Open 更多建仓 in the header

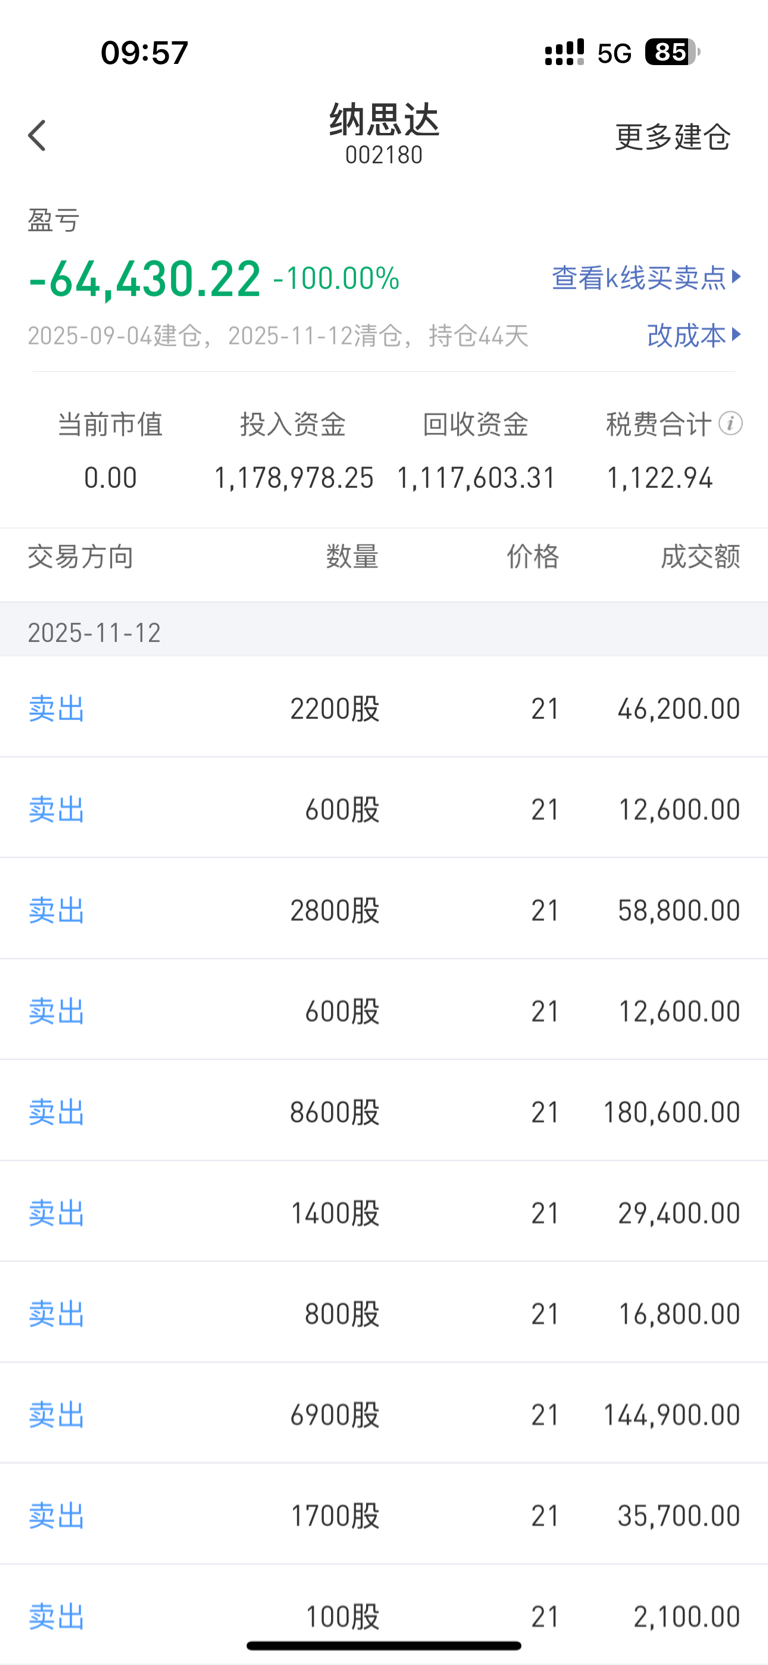[672, 137]
